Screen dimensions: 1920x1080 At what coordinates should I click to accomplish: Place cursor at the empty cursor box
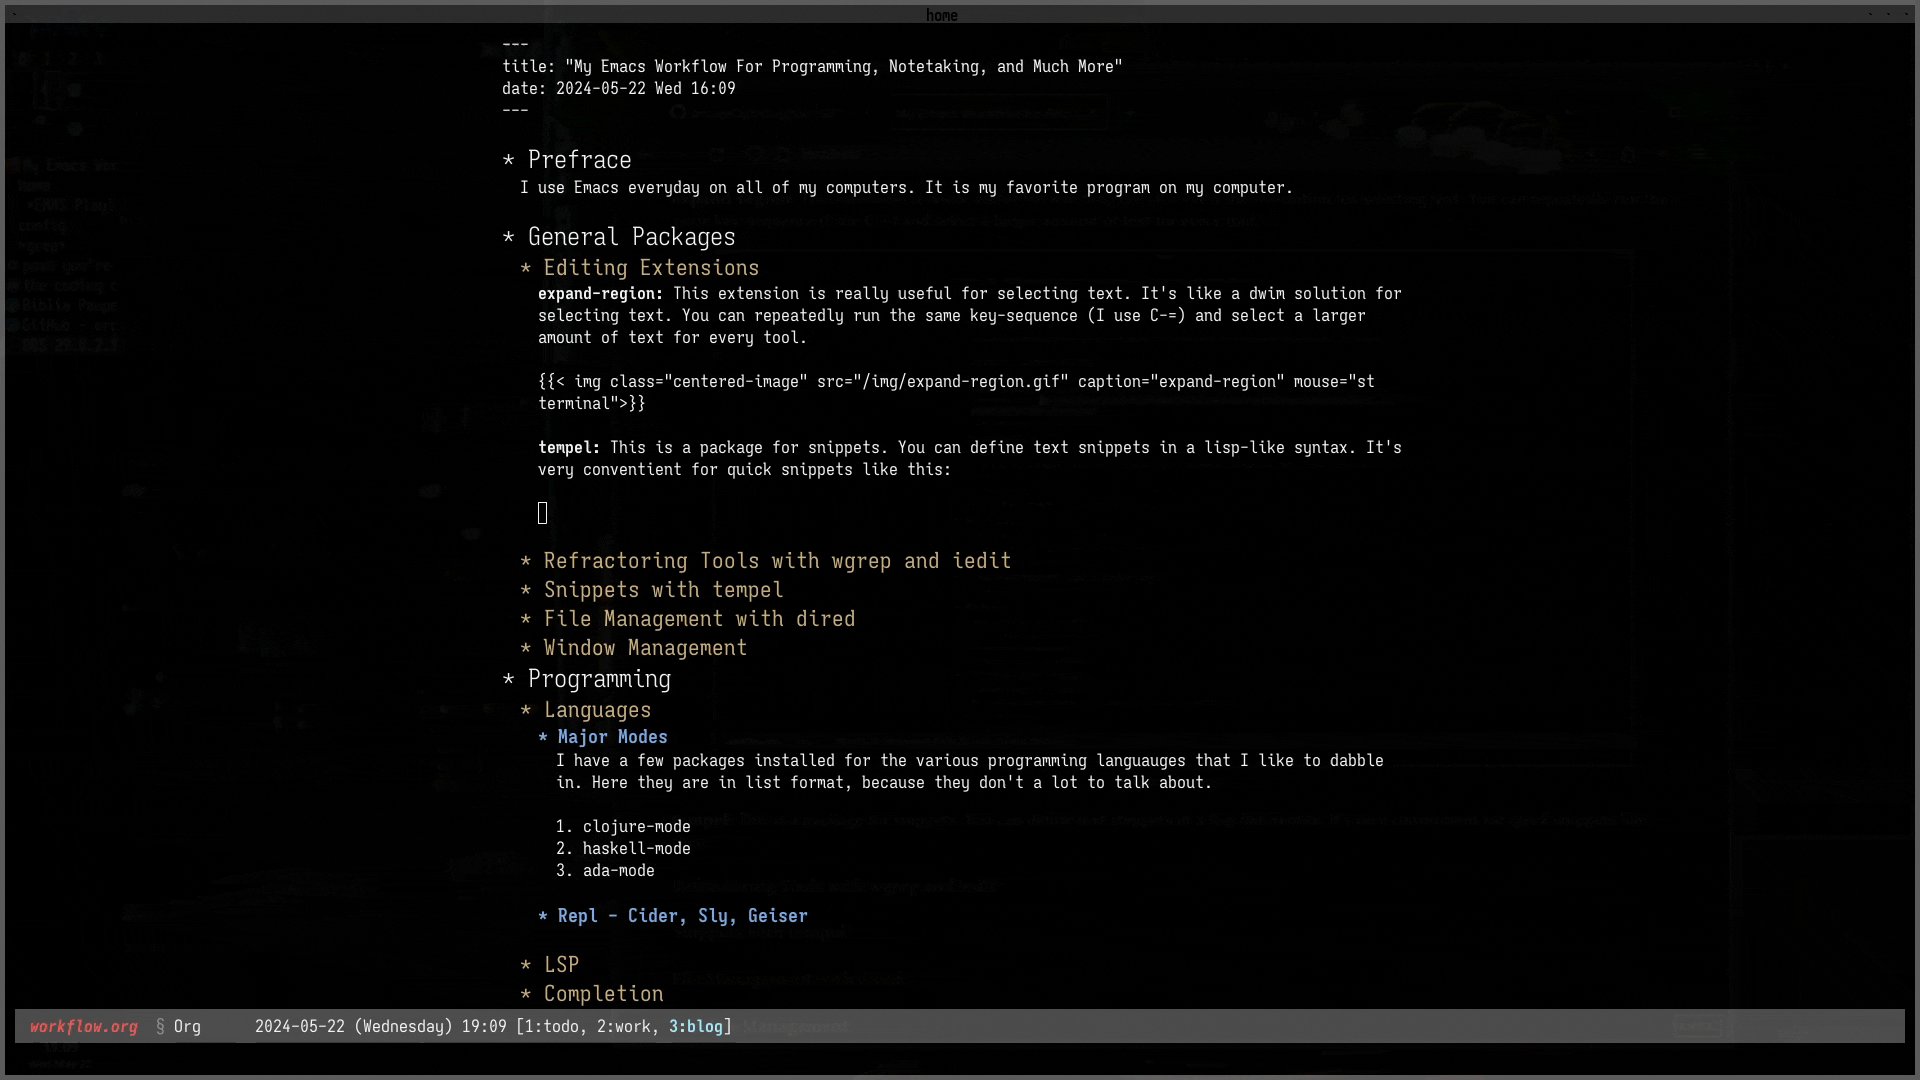click(543, 514)
